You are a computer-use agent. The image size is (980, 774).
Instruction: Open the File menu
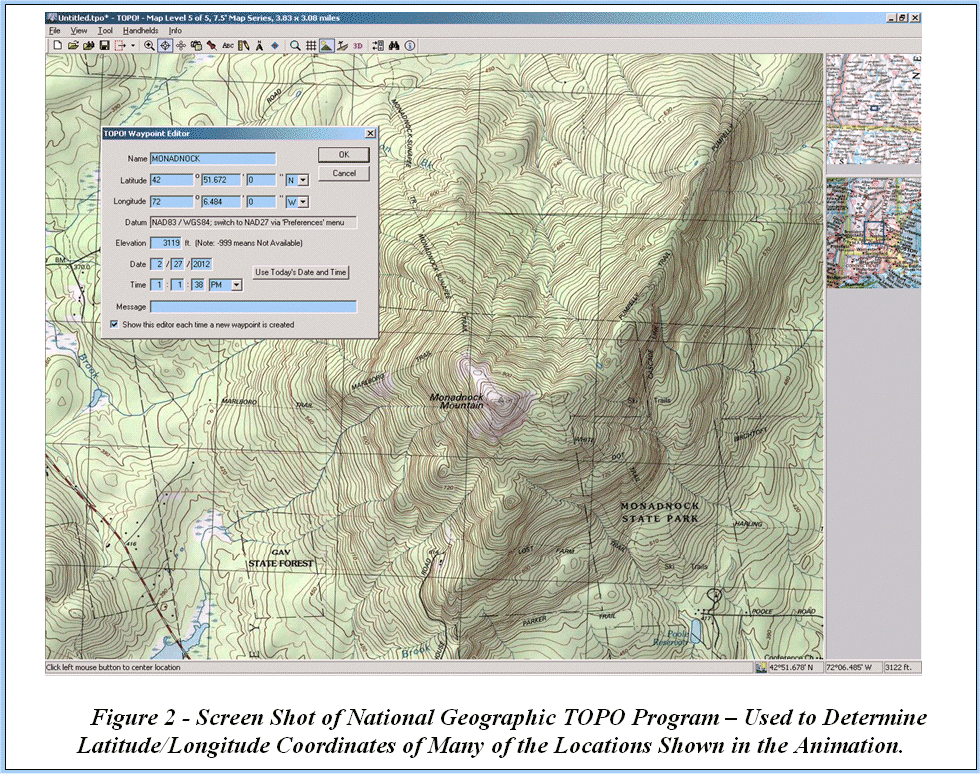[x=54, y=30]
